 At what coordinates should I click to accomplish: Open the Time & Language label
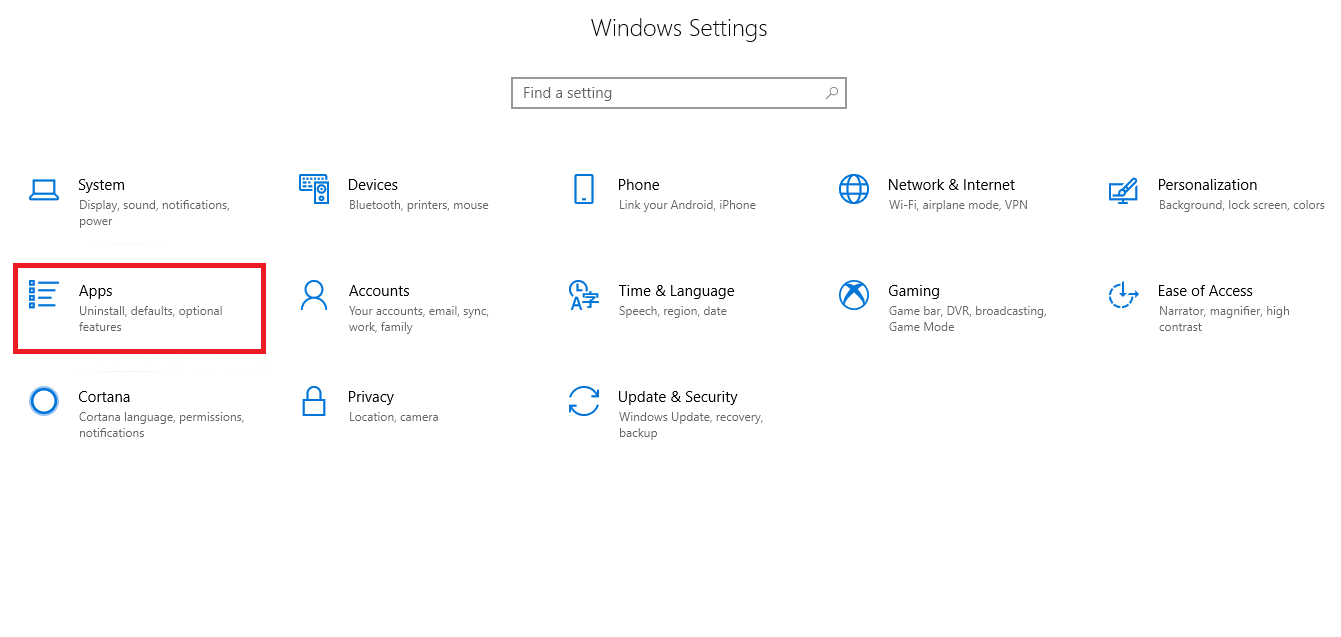tap(676, 291)
